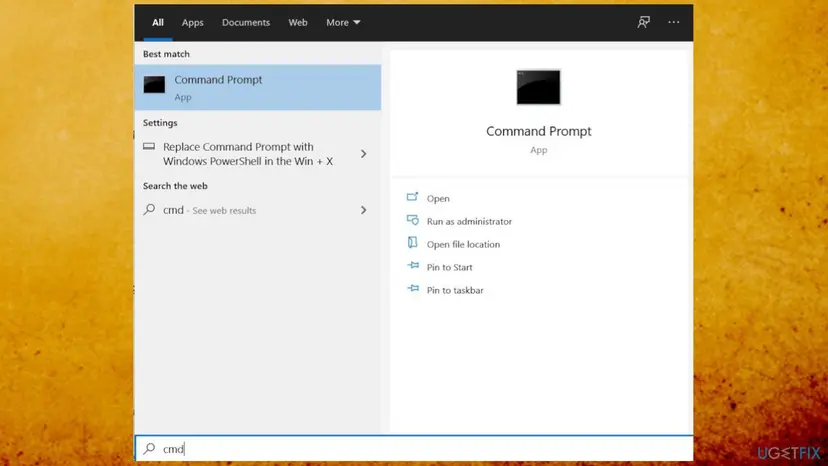
Task: Select the Command Prompt best match result
Action: 258,88
